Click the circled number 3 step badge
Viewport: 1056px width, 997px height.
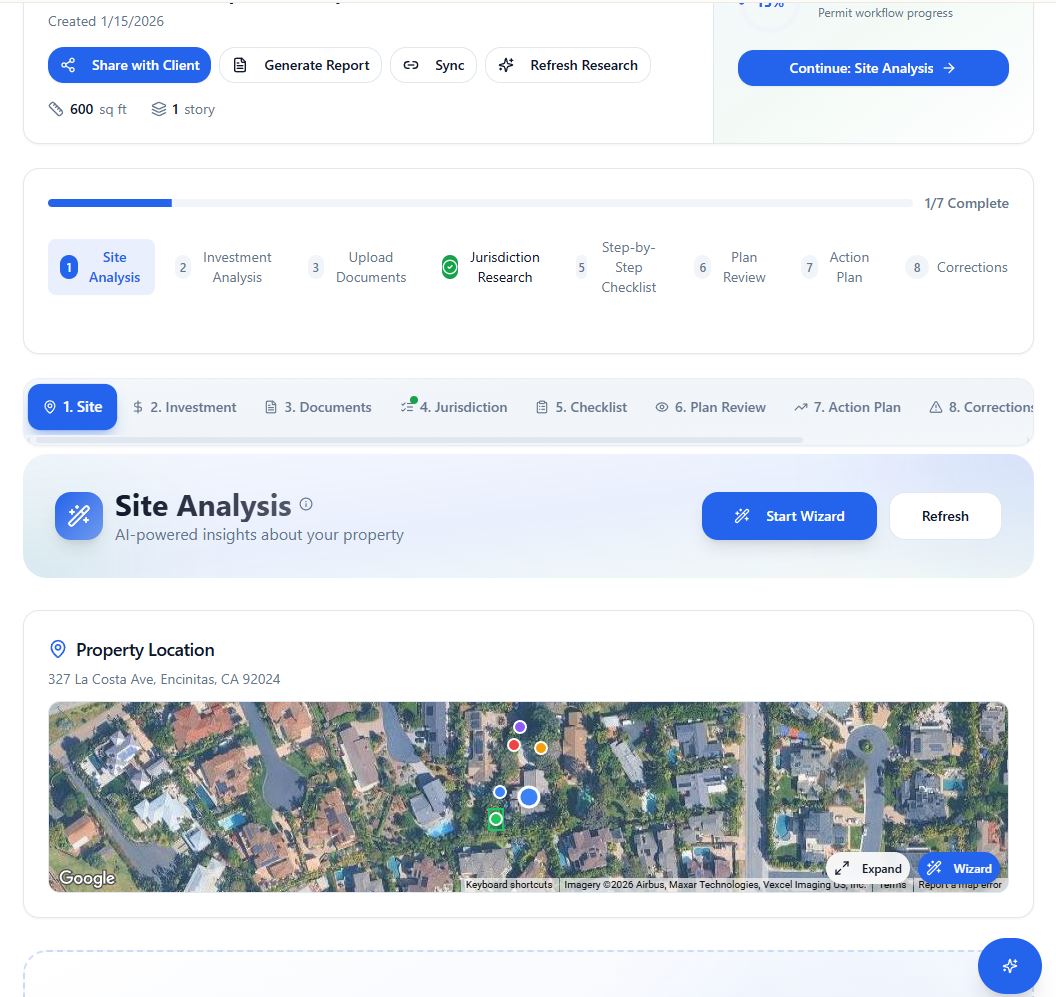point(315,267)
